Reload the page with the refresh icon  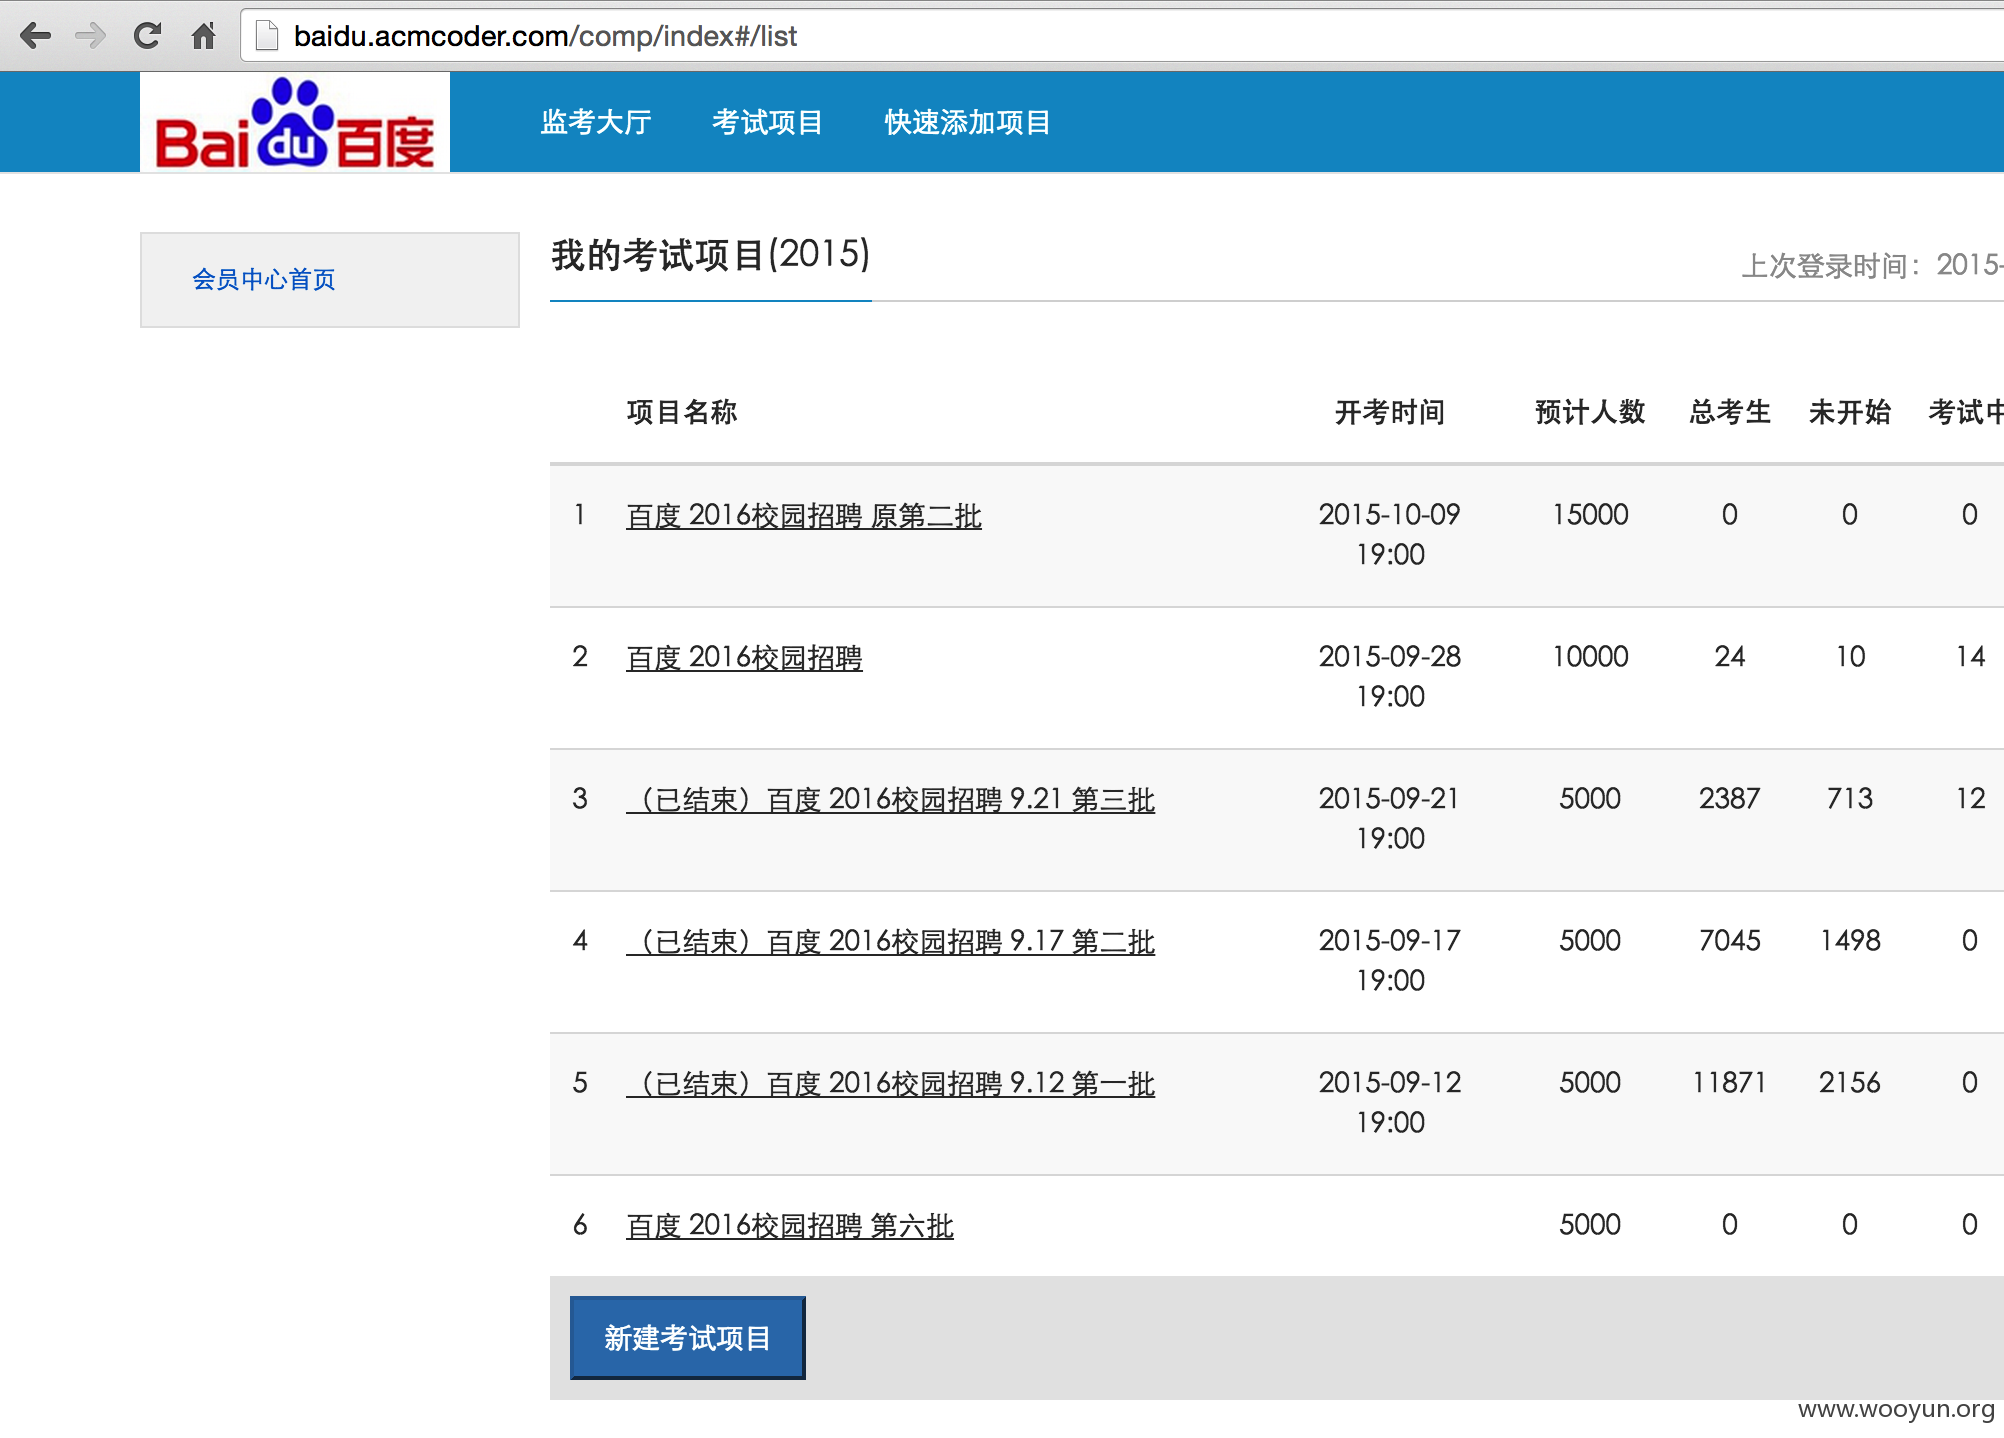pos(147,36)
